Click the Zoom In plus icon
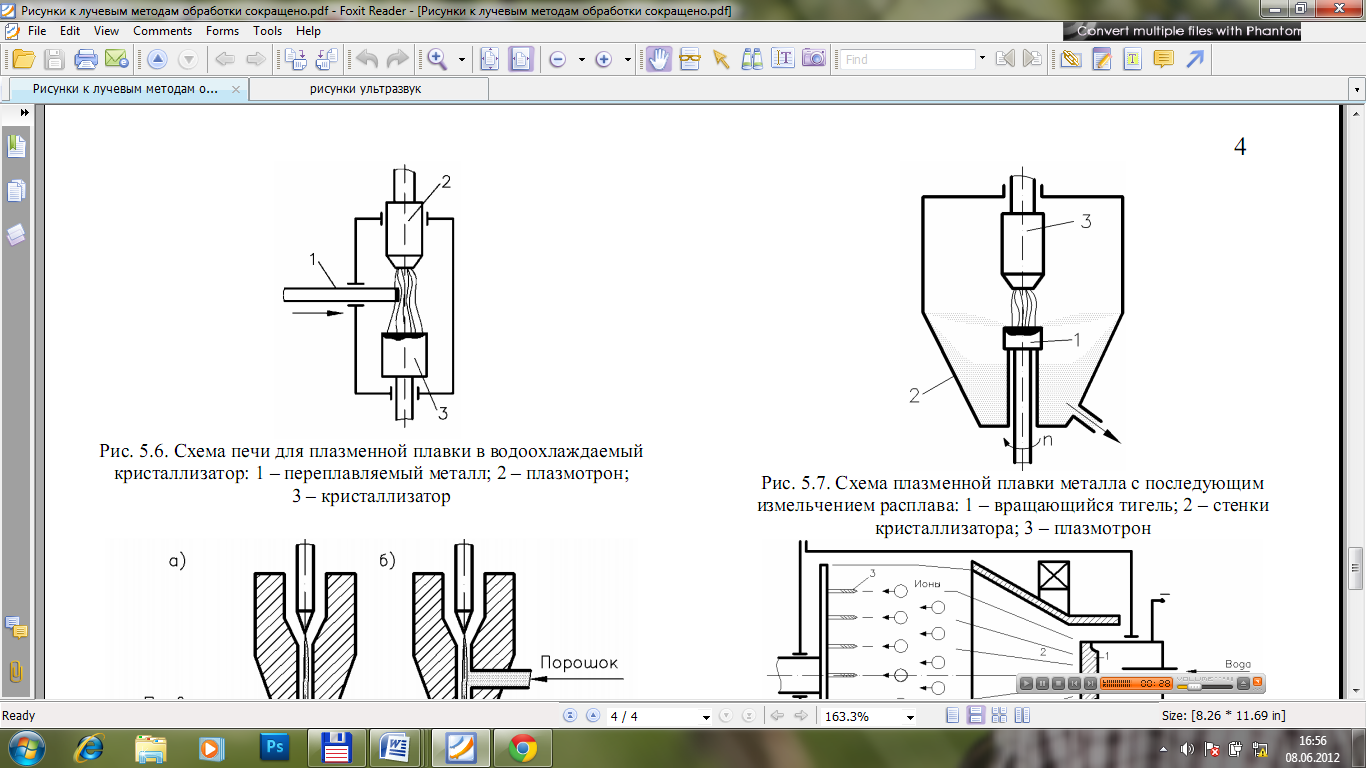This screenshot has width=1366, height=768. 603,59
